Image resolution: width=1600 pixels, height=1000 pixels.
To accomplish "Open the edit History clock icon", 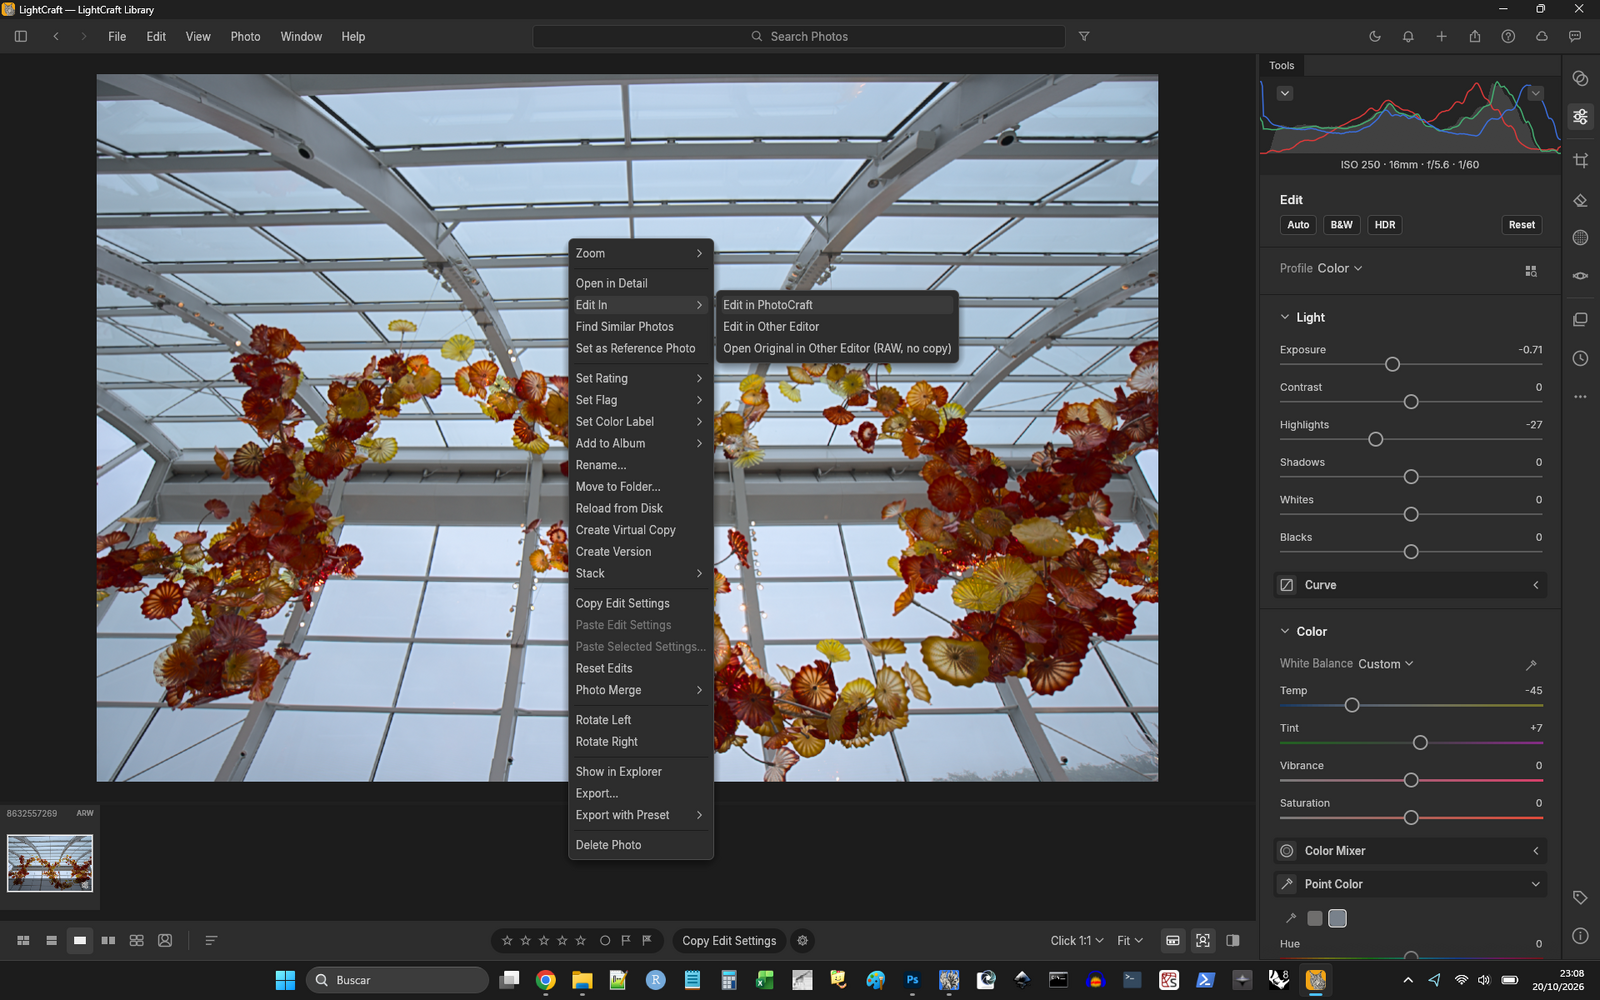I will tap(1580, 358).
